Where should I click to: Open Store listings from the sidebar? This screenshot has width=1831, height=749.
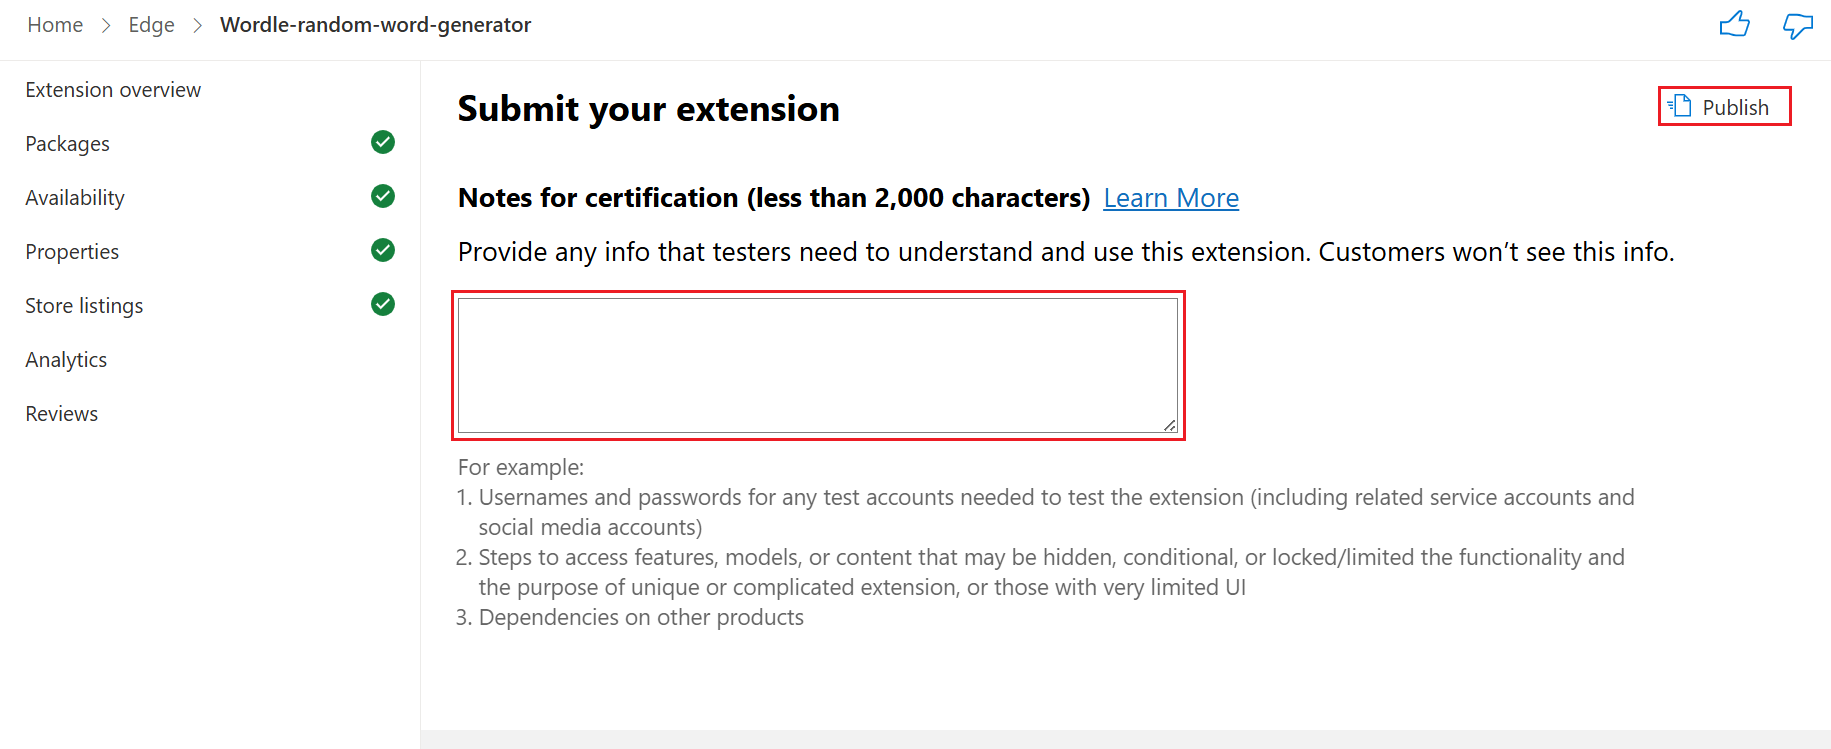pyautogui.click(x=83, y=305)
